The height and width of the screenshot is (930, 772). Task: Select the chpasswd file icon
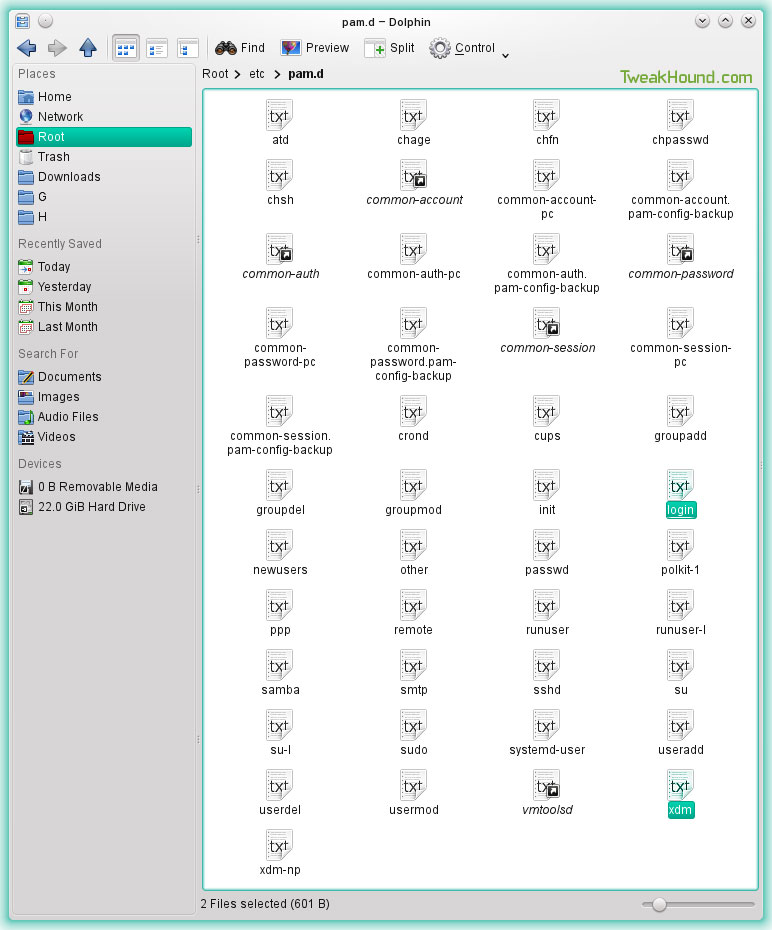tap(680, 116)
